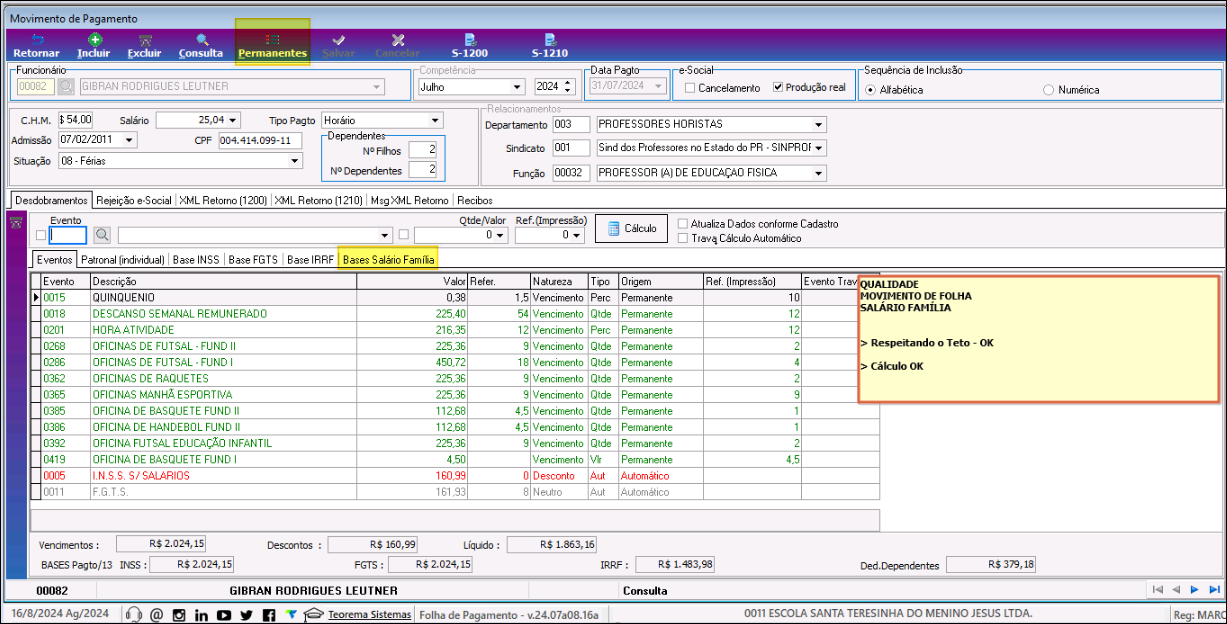Open the Bases Salário Família tab

pos(389,259)
